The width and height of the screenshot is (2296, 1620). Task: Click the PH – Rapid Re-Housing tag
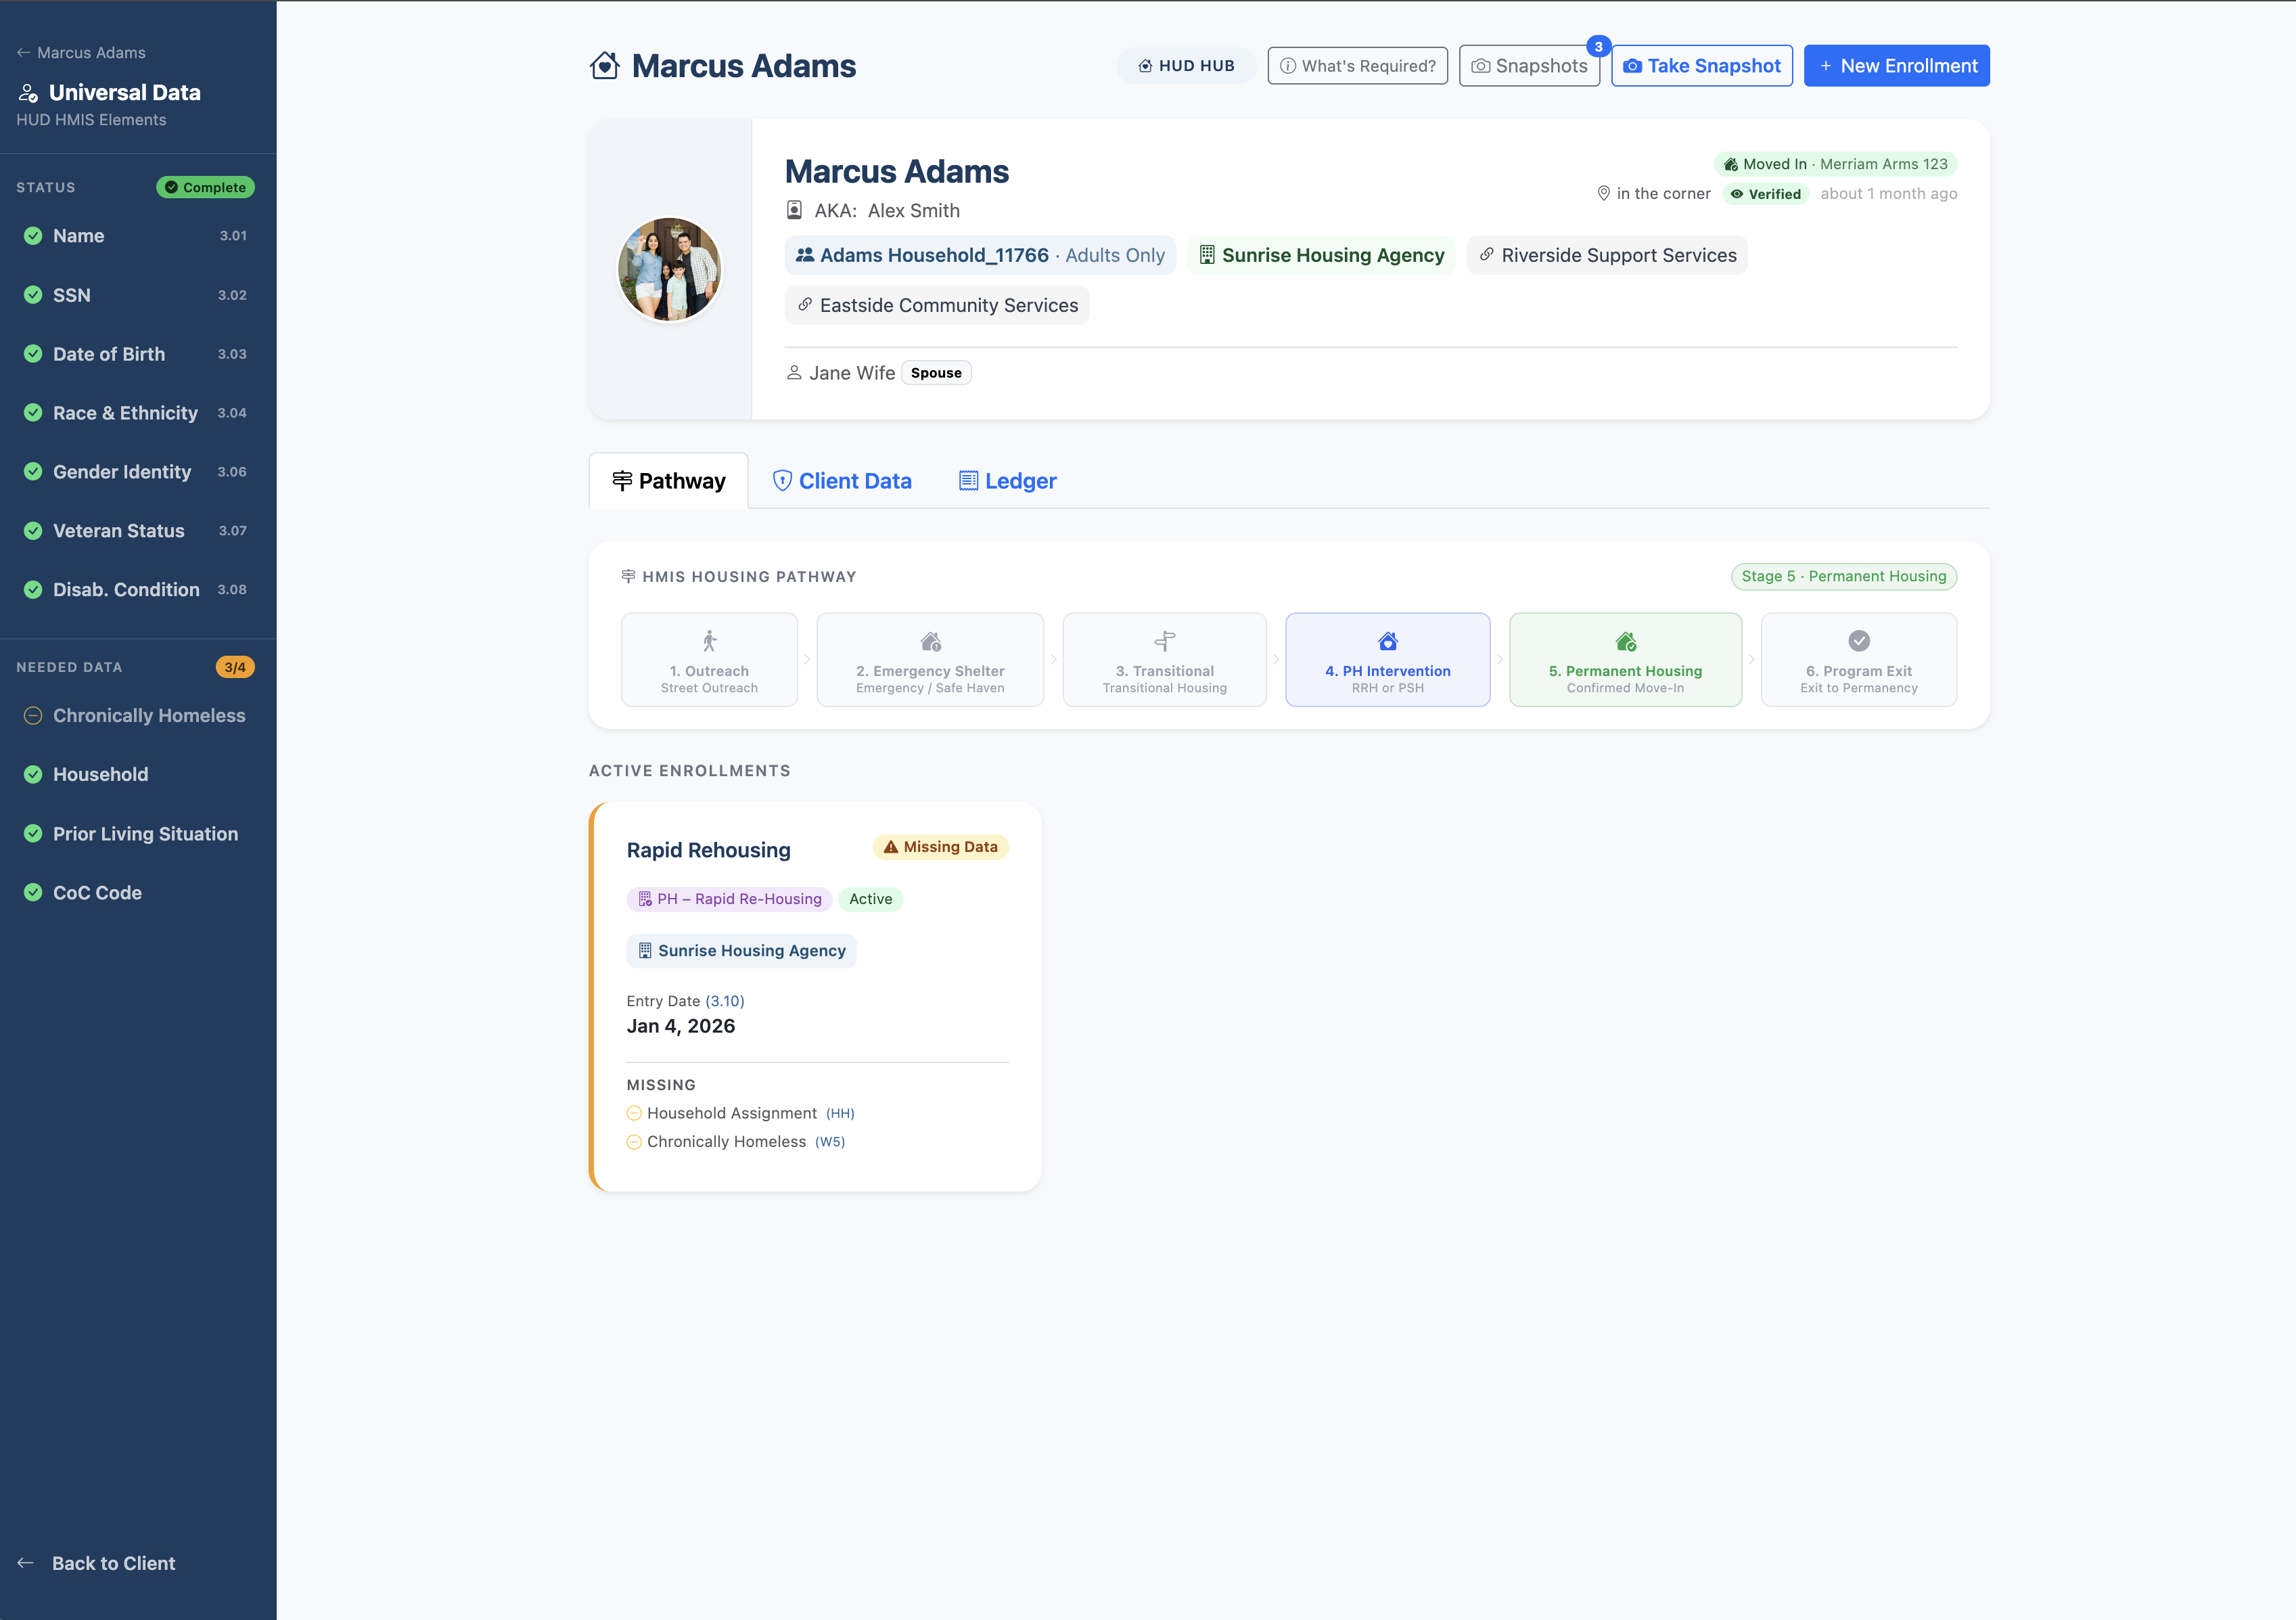coord(730,899)
